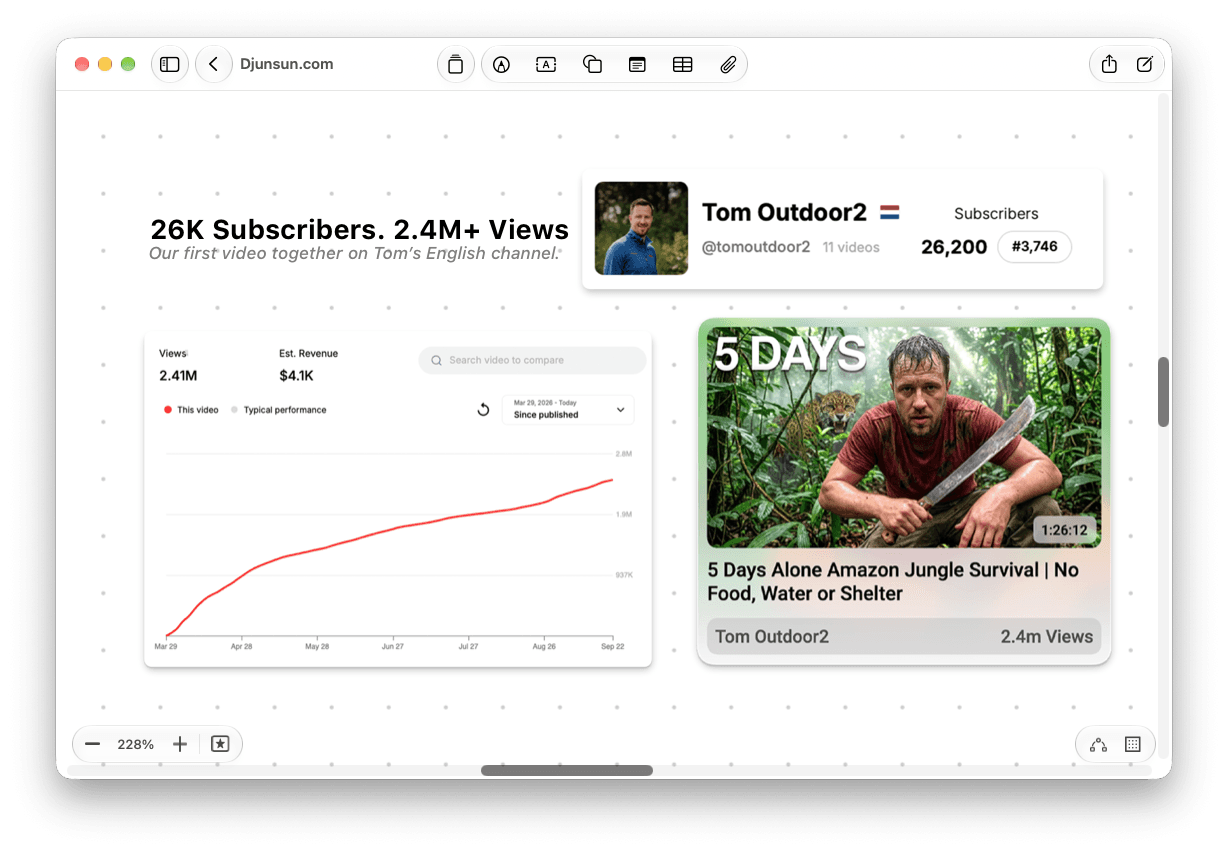The height and width of the screenshot is (853, 1228).
Task: Insert a table using the table icon
Action: 682,64
